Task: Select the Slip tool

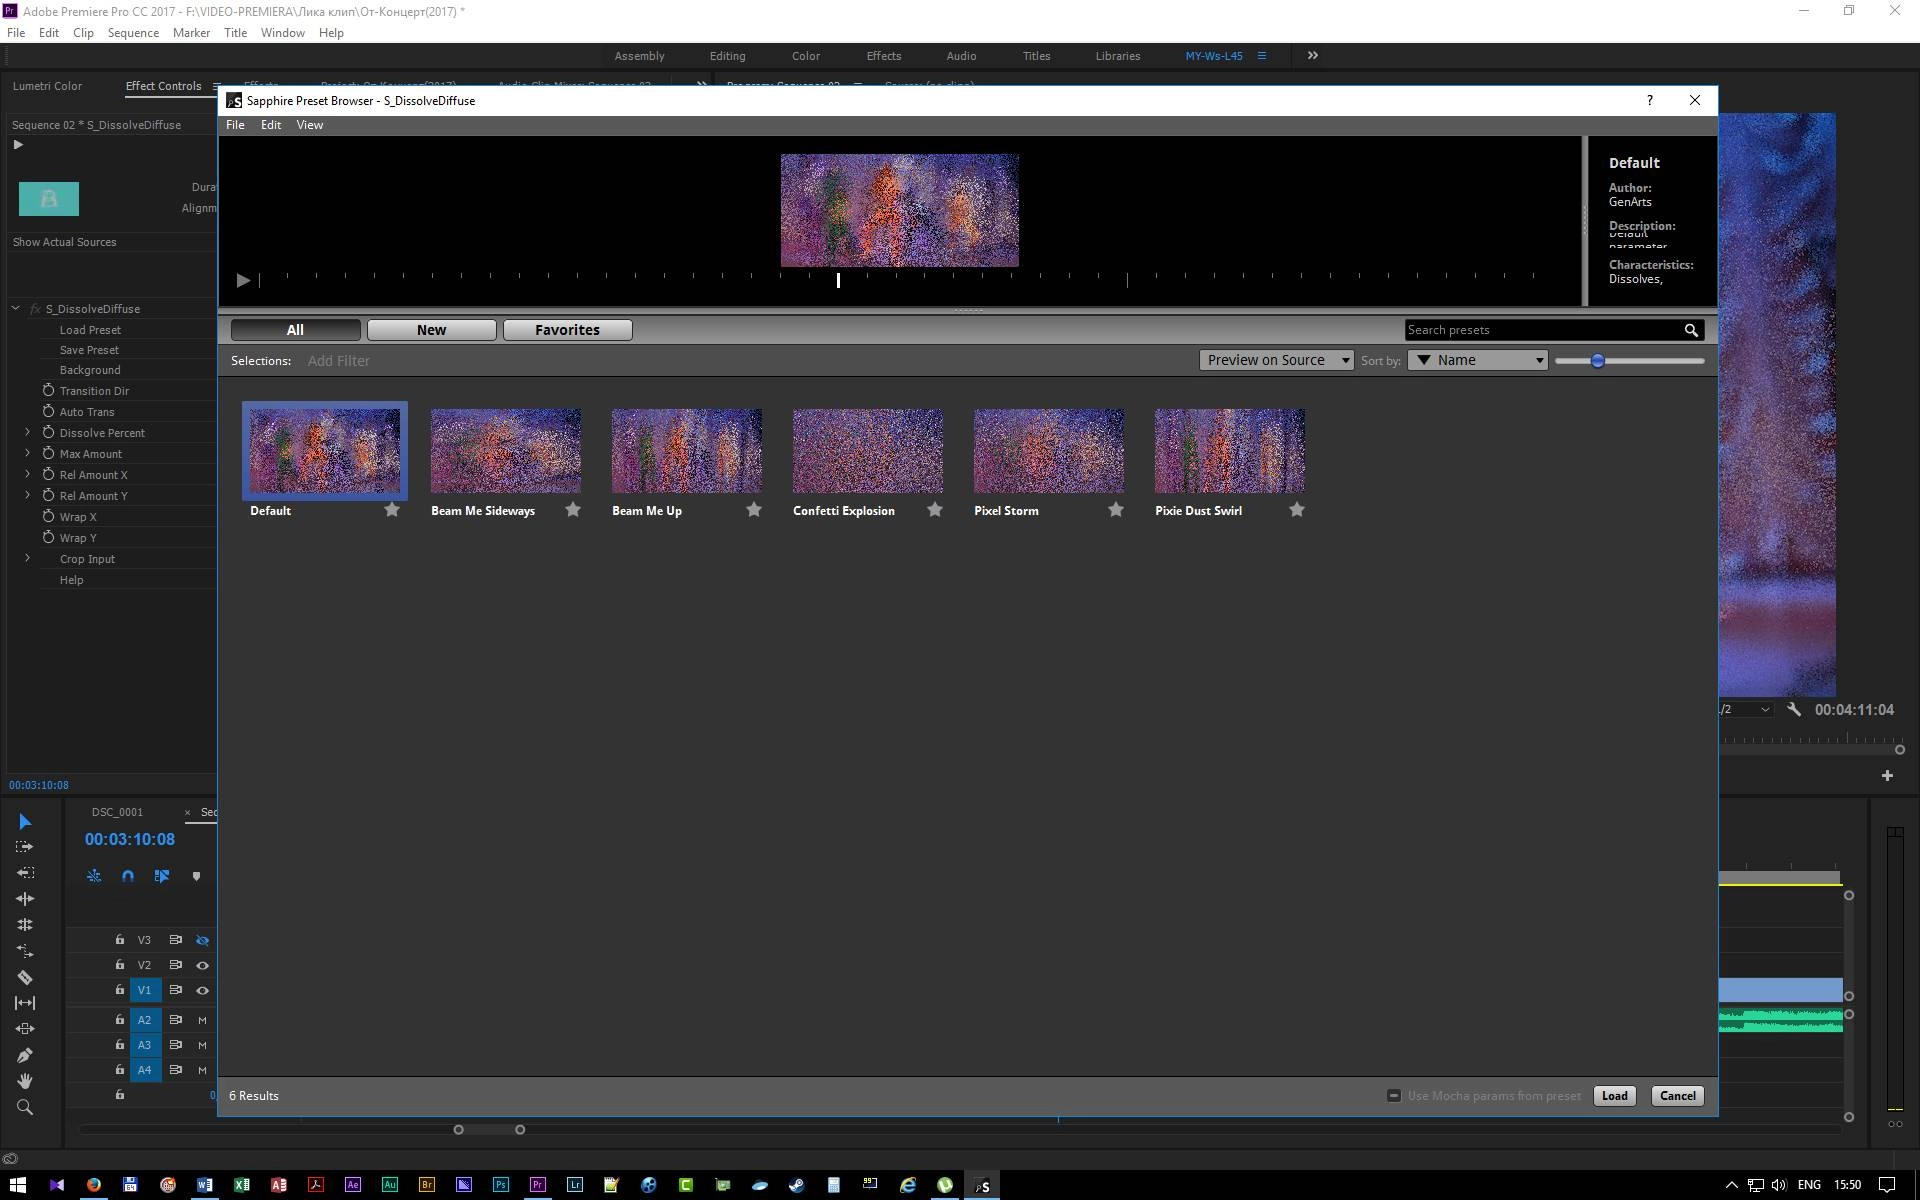Action: point(25,1003)
